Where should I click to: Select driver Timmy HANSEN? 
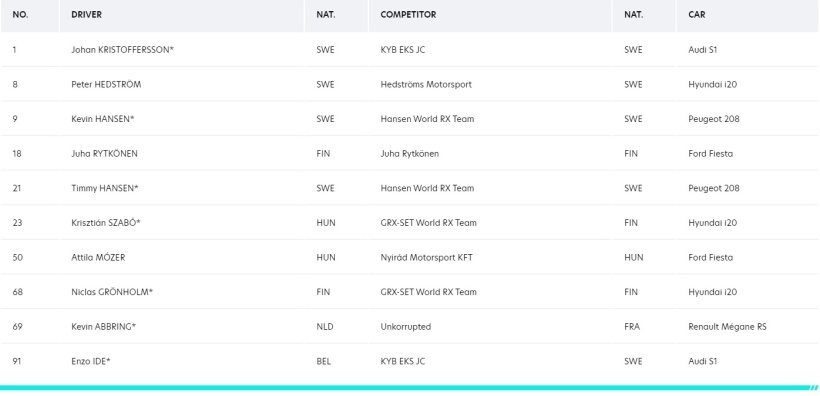click(x=105, y=188)
